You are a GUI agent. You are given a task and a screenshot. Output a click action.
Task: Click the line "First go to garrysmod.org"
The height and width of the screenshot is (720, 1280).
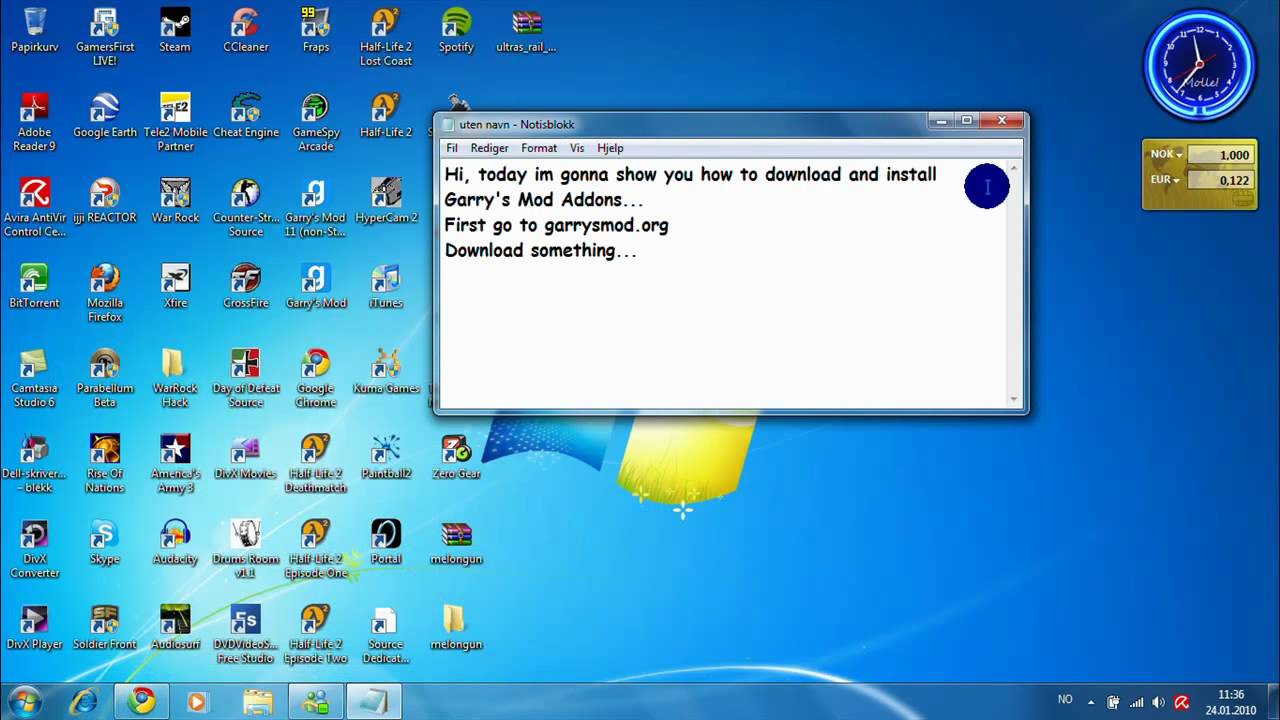tap(556, 226)
